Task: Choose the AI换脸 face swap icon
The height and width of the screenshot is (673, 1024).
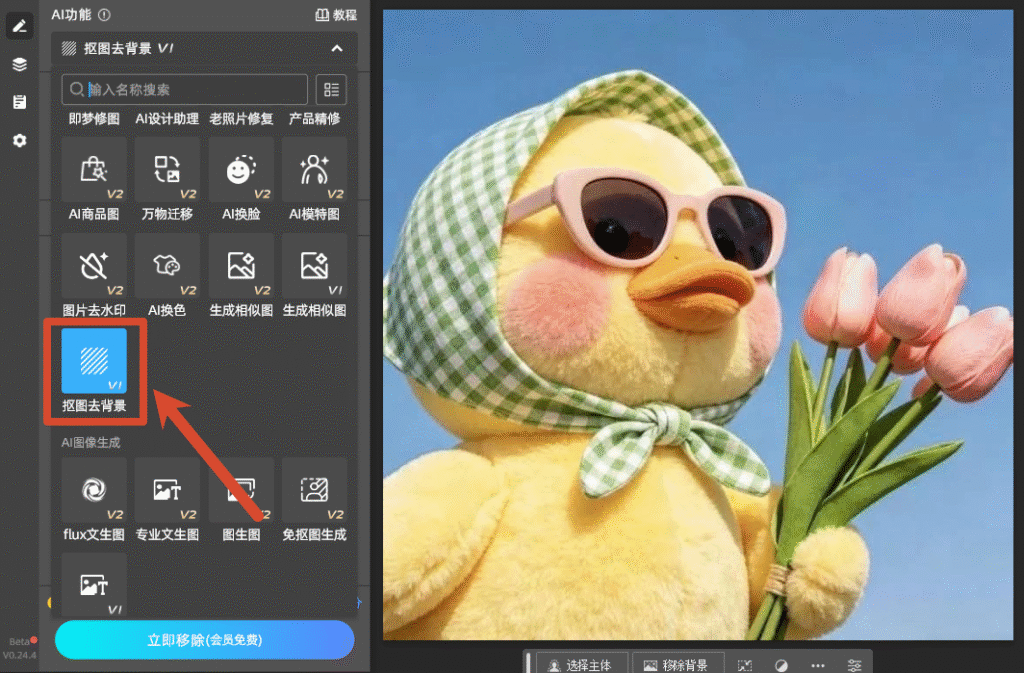Action: point(241,170)
